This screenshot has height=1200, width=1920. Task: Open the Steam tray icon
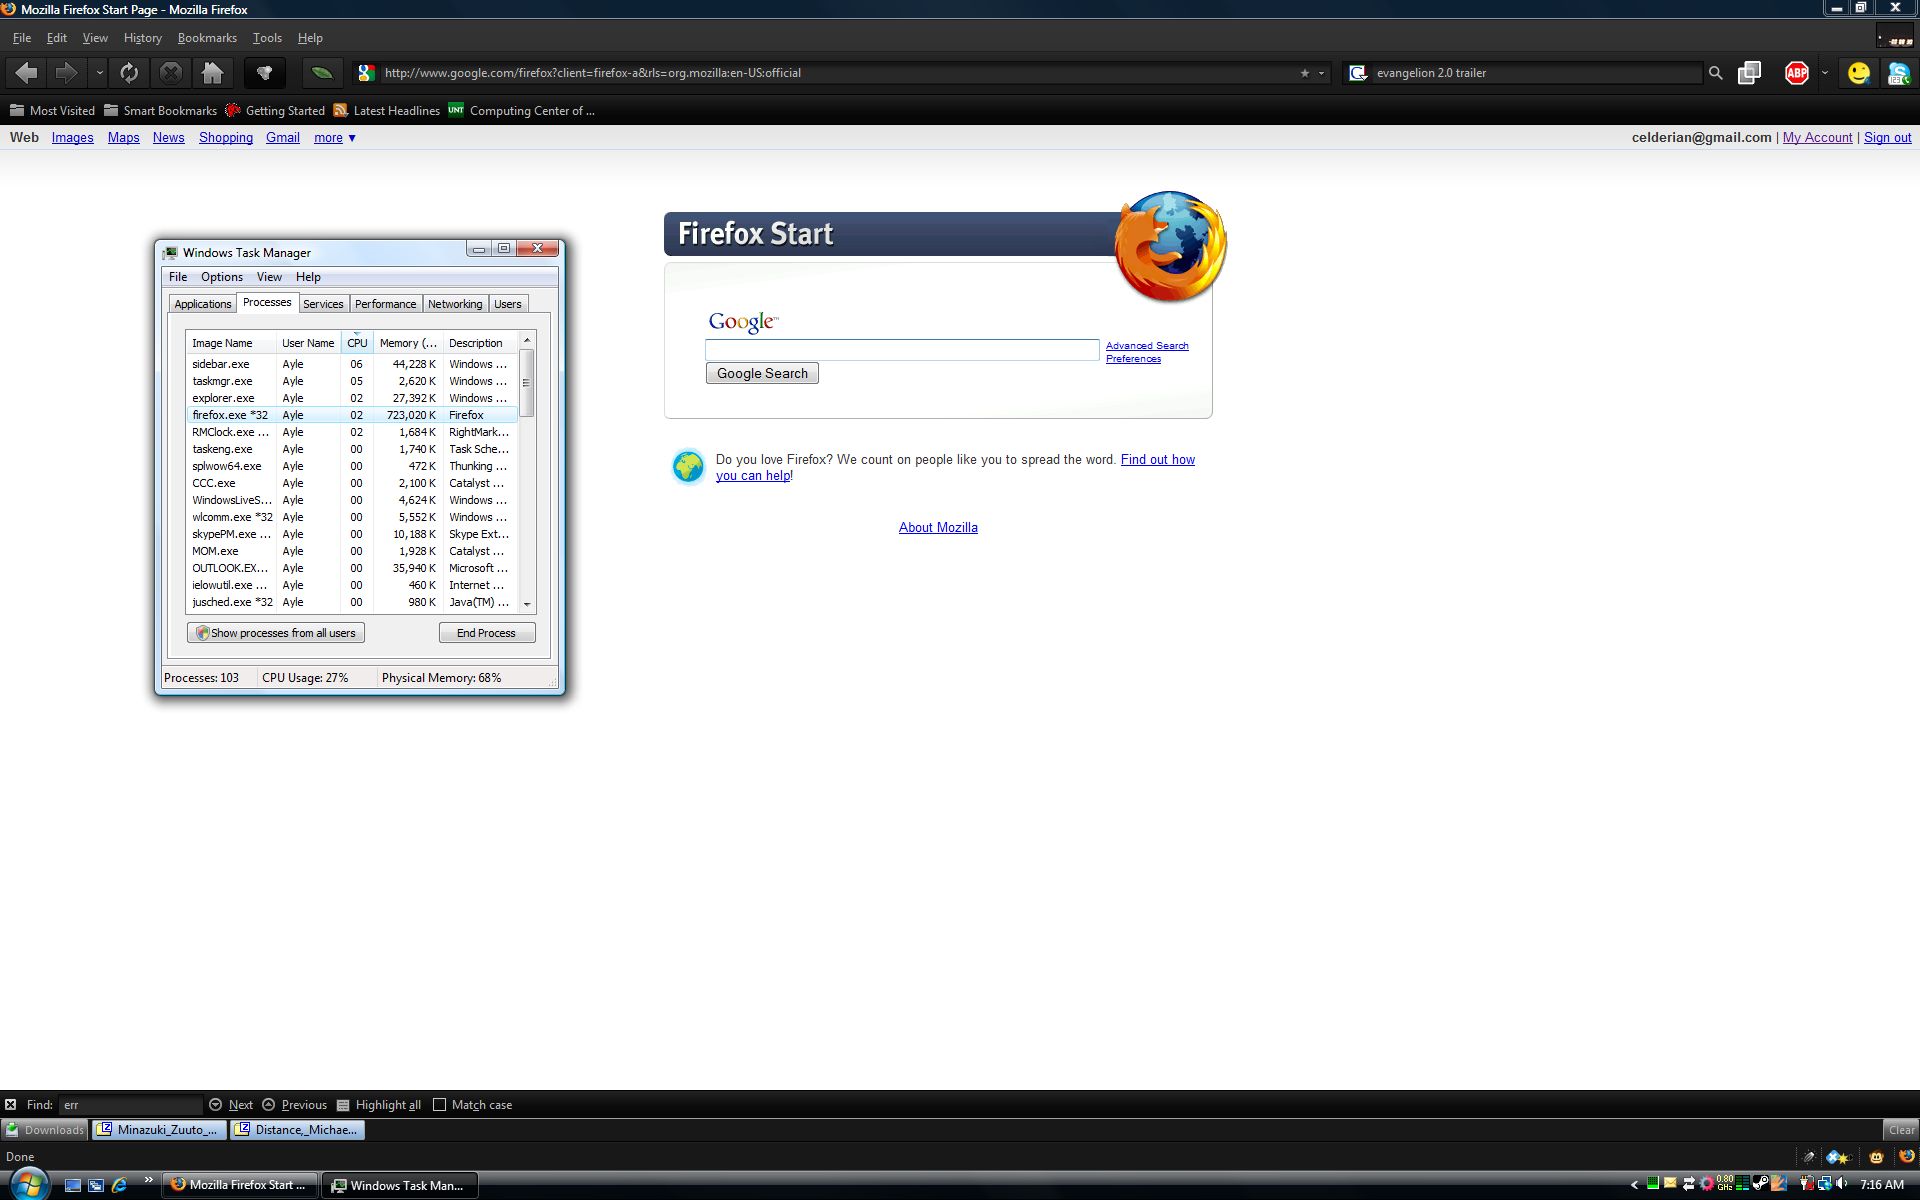pos(1761,1184)
